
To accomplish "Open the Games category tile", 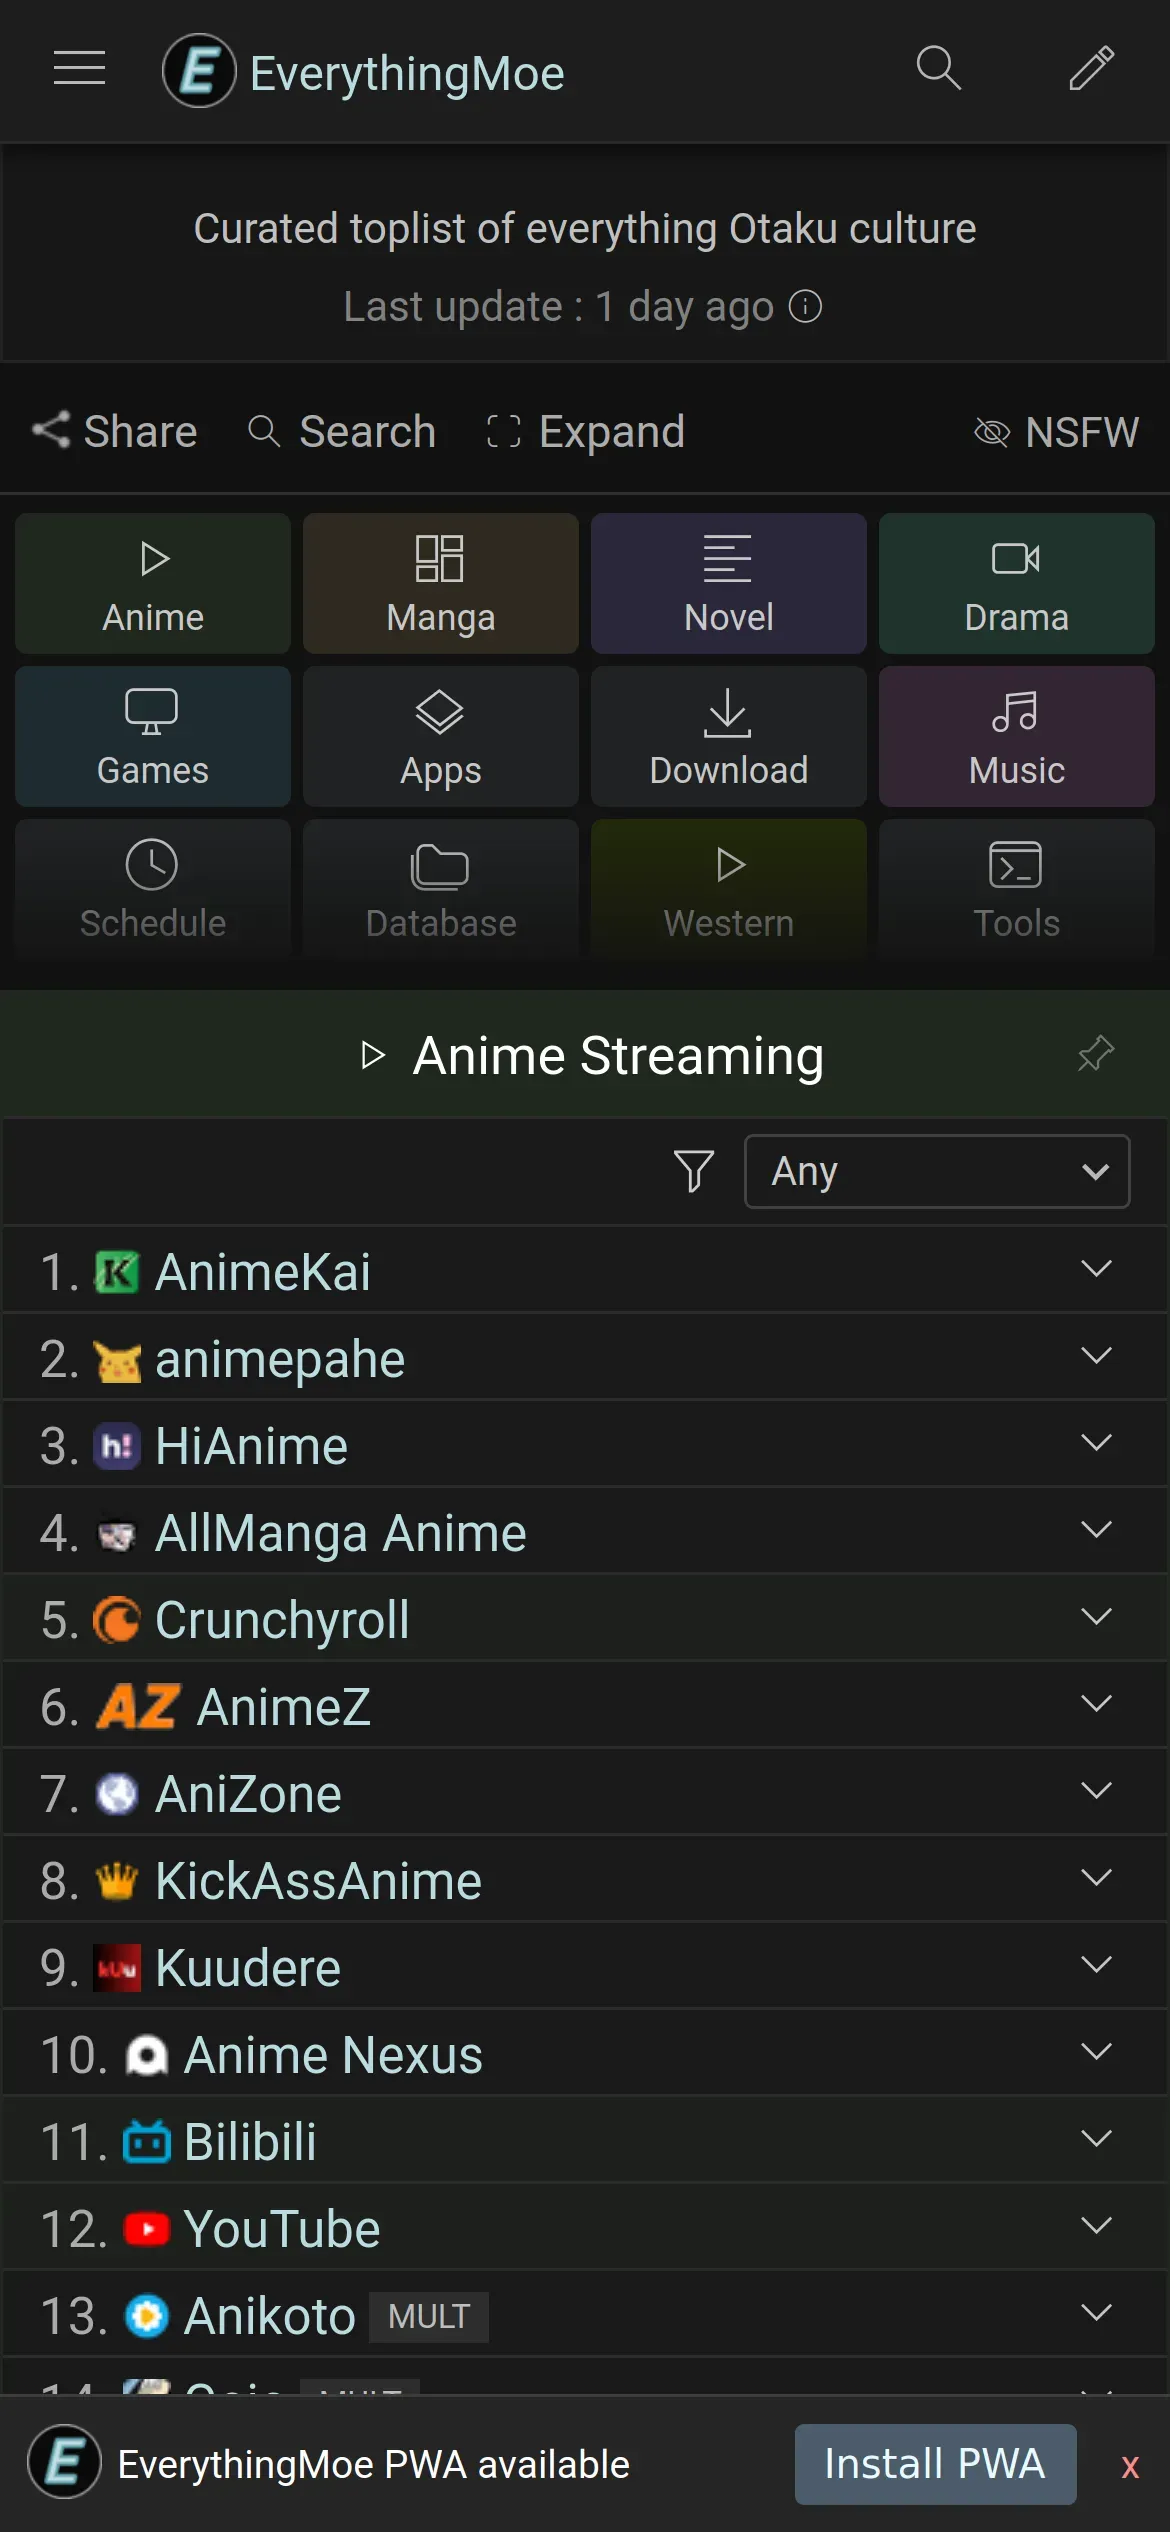I will tap(153, 737).
